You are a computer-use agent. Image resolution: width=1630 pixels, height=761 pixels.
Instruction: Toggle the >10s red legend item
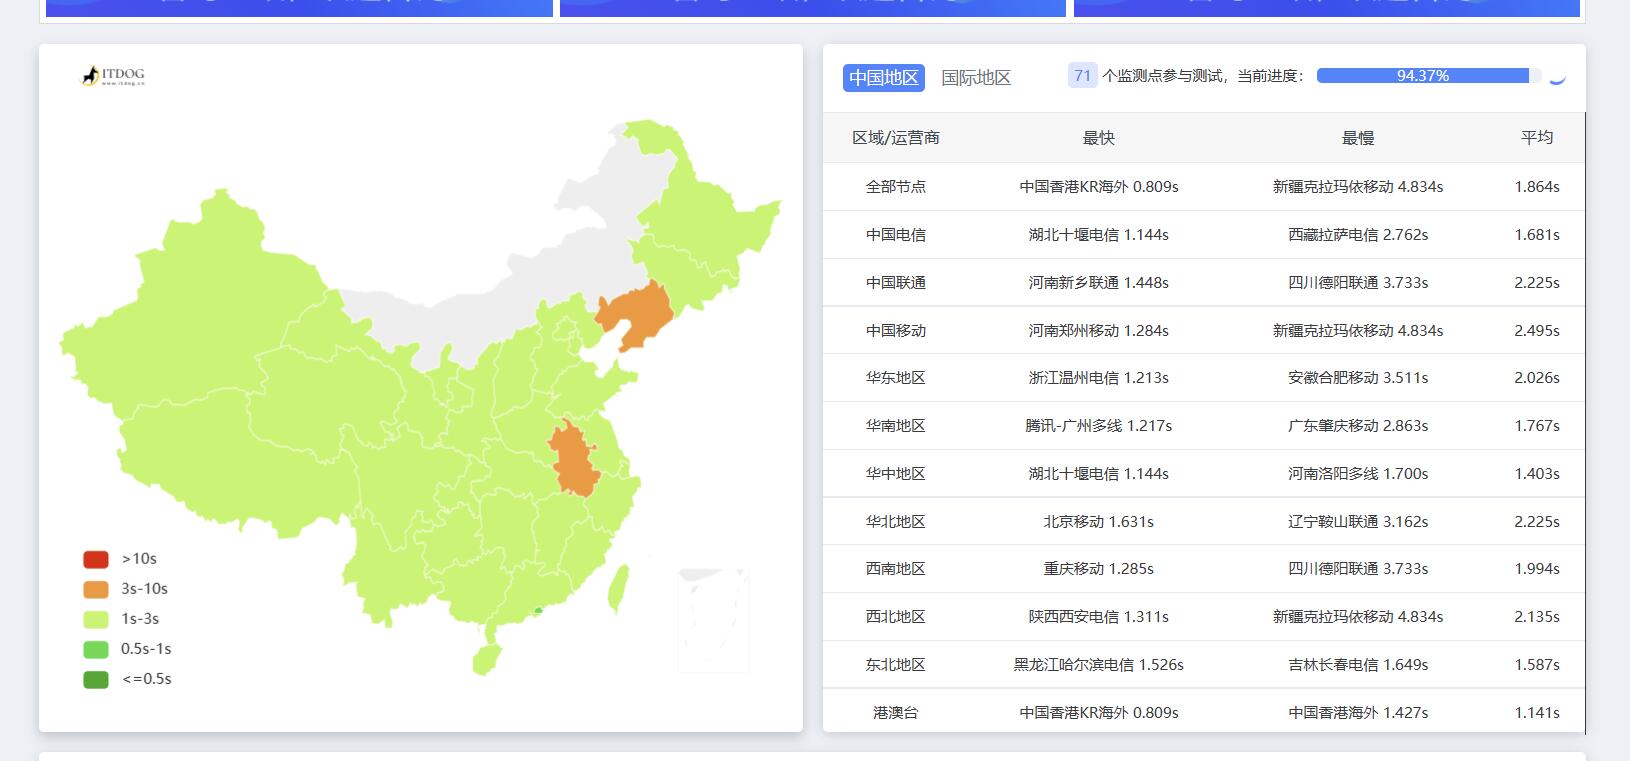tap(120, 559)
